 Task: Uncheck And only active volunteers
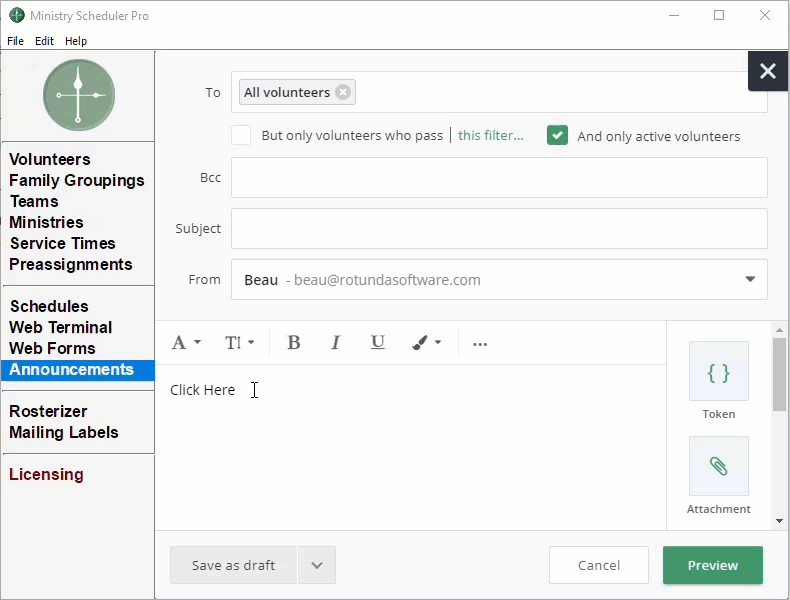[557, 136]
